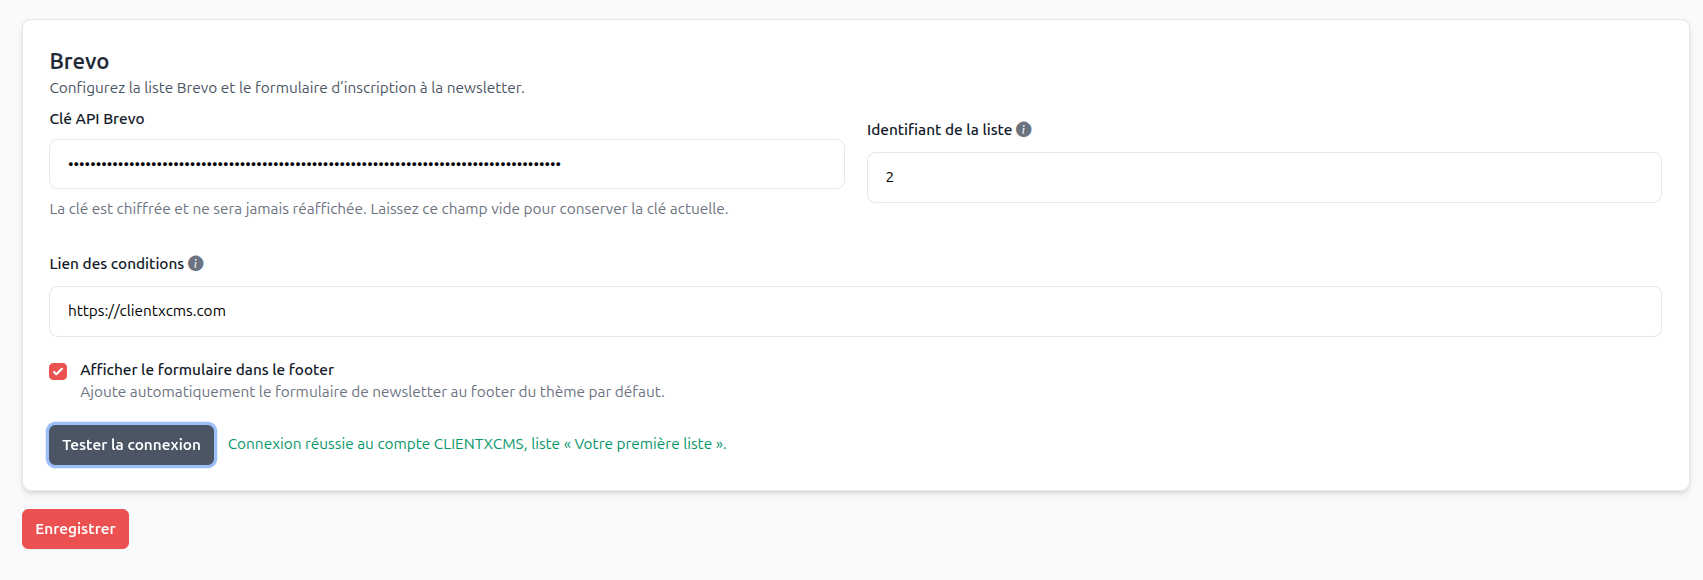Click the "CLIENTXCMS" account name in success message
Screen dimensions: 1703x580
(478, 444)
